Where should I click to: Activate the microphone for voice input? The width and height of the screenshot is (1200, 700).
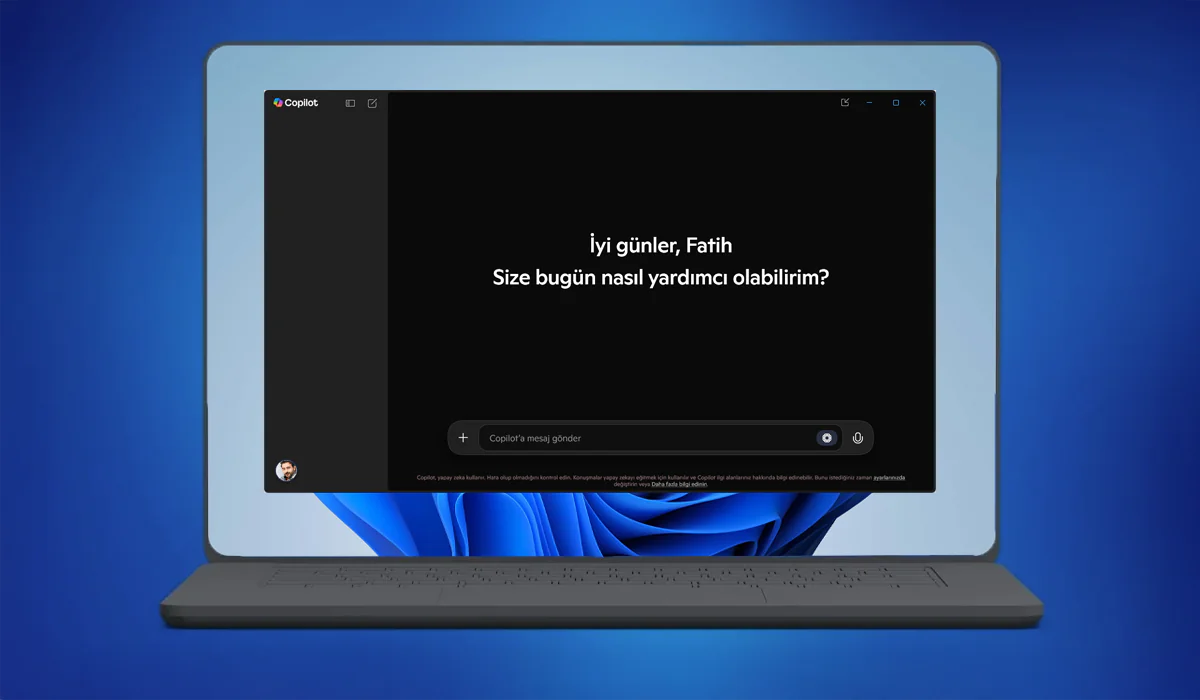[x=857, y=438]
